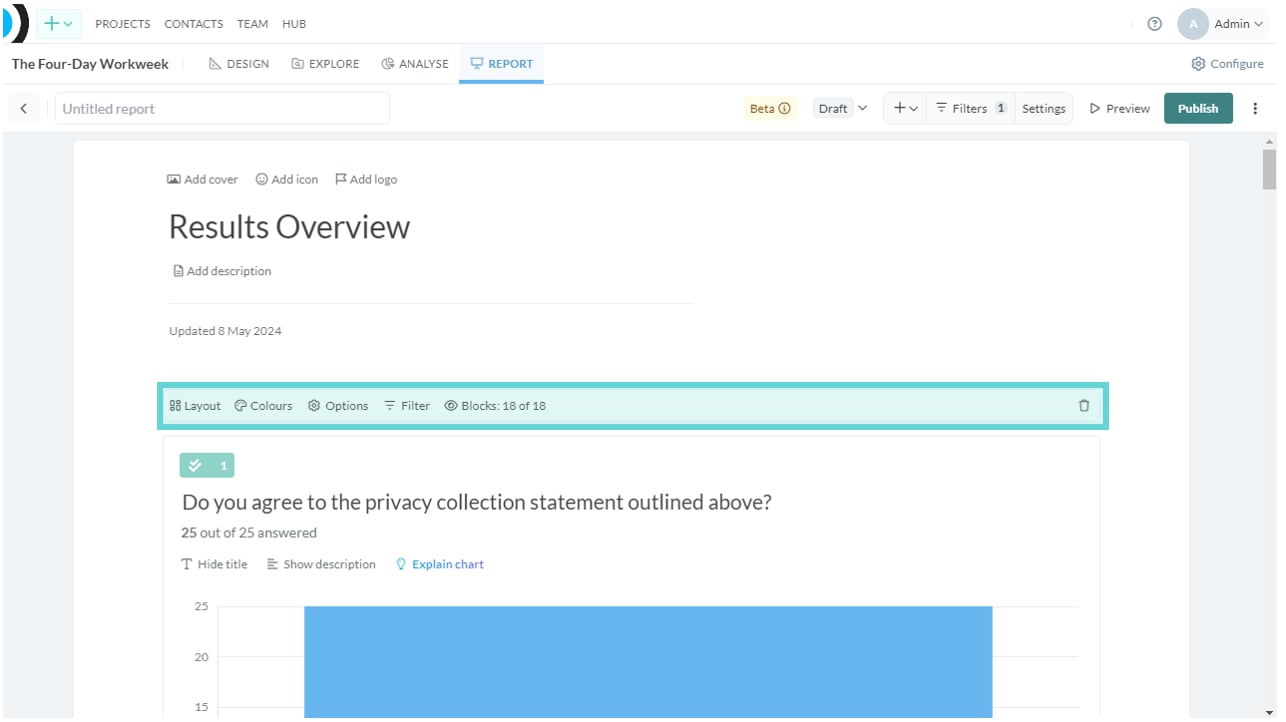Delete block with the trash icon

[x=1084, y=406]
